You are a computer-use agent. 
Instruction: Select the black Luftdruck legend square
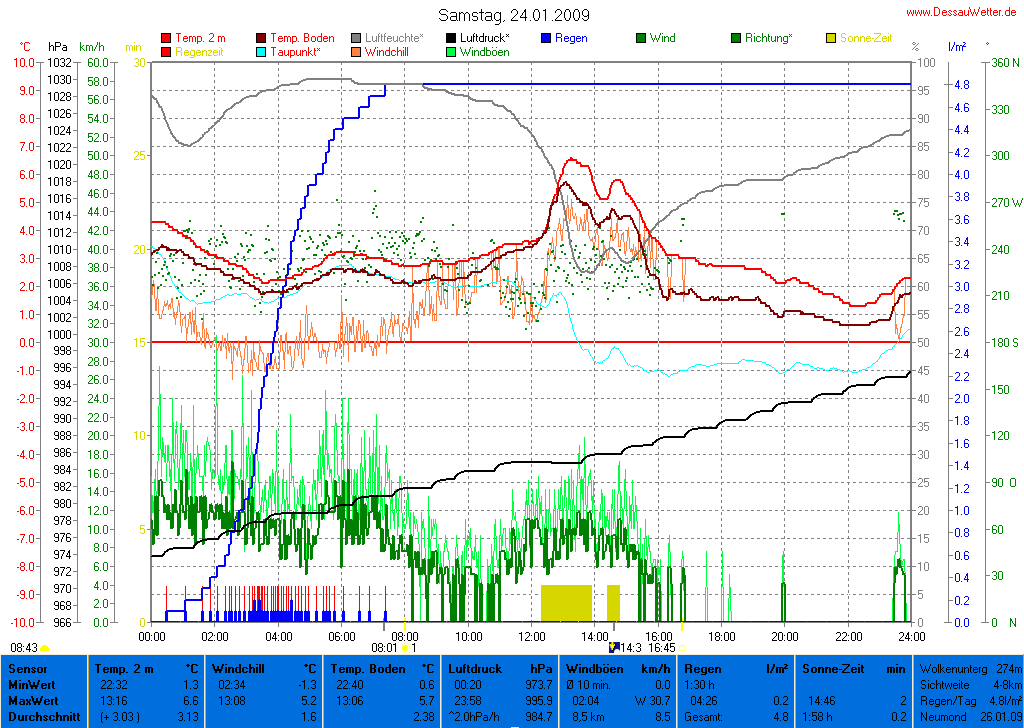452,38
